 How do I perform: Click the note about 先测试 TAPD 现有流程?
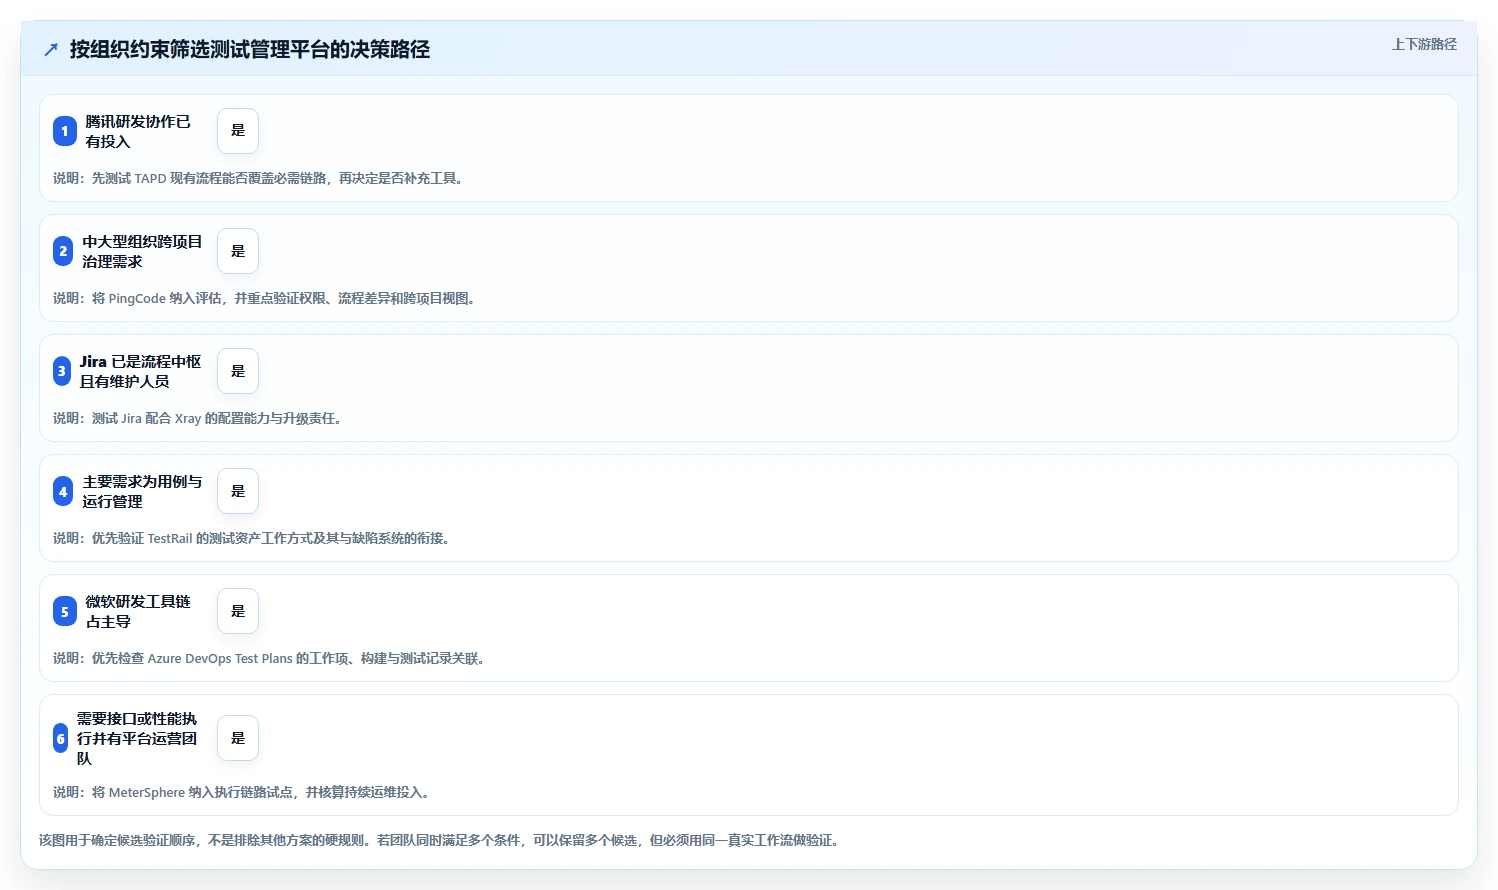(x=260, y=178)
